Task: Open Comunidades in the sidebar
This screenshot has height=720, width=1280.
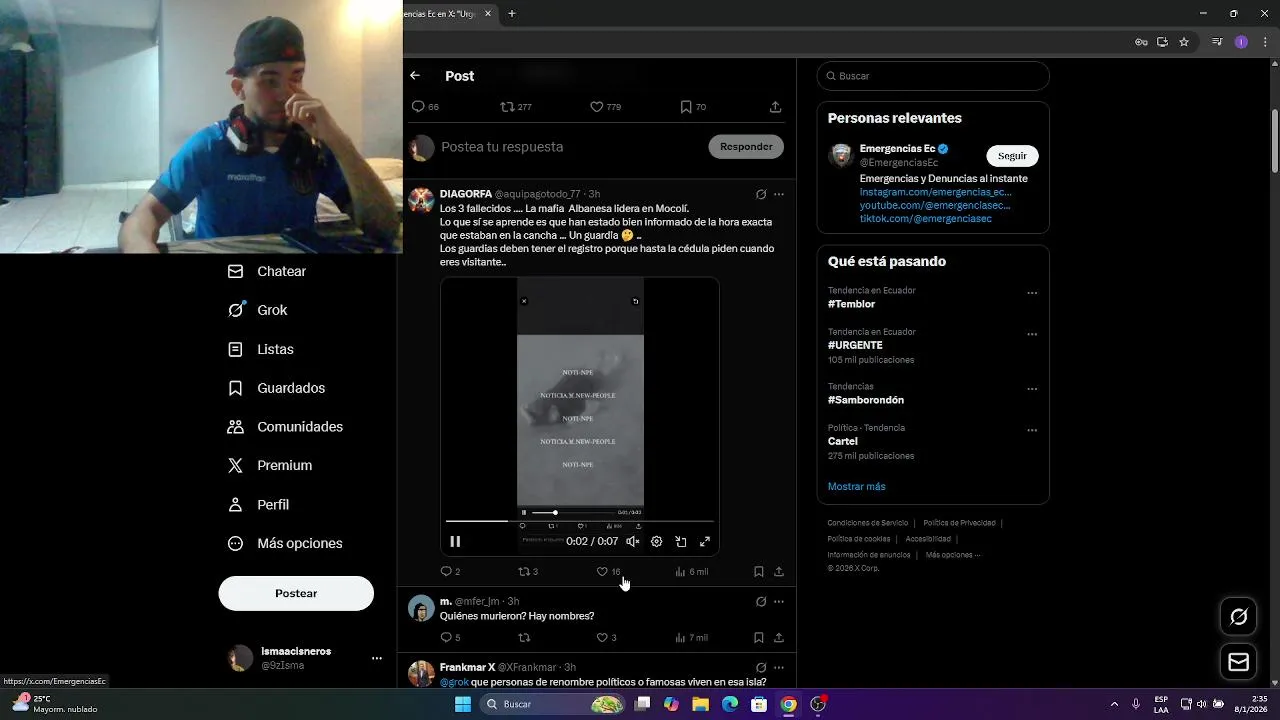Action: pos(286,427)
